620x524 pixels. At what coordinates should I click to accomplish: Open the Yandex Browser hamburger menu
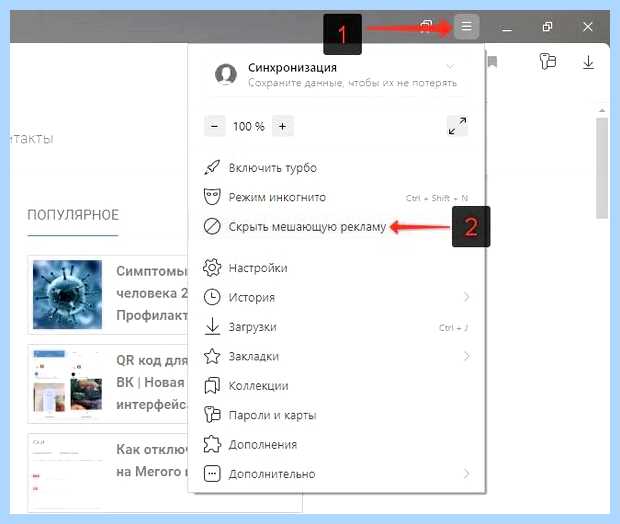467,26
